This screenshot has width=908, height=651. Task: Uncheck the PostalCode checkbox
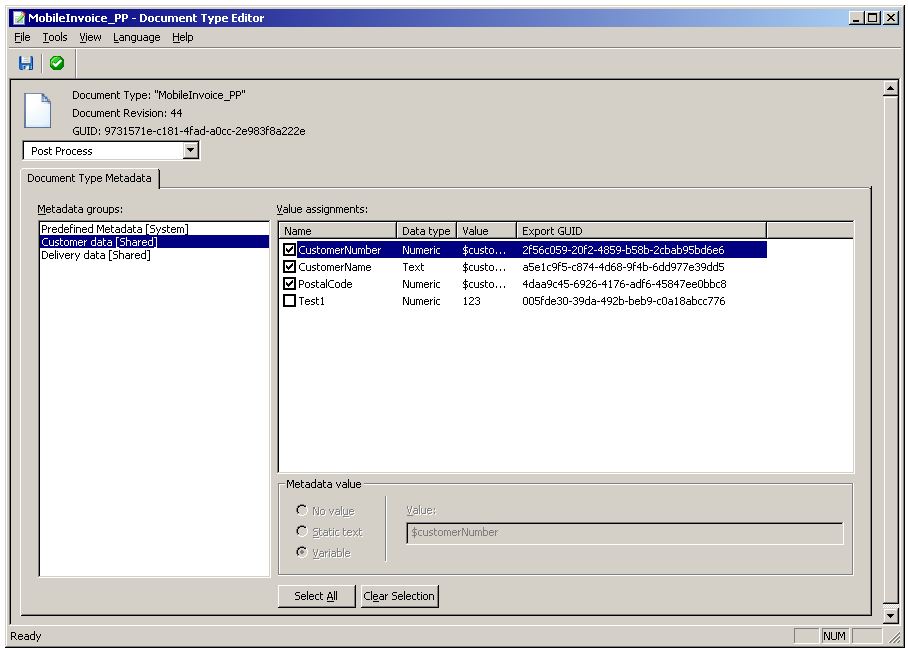pyautogui.click(x=290, y=284)
